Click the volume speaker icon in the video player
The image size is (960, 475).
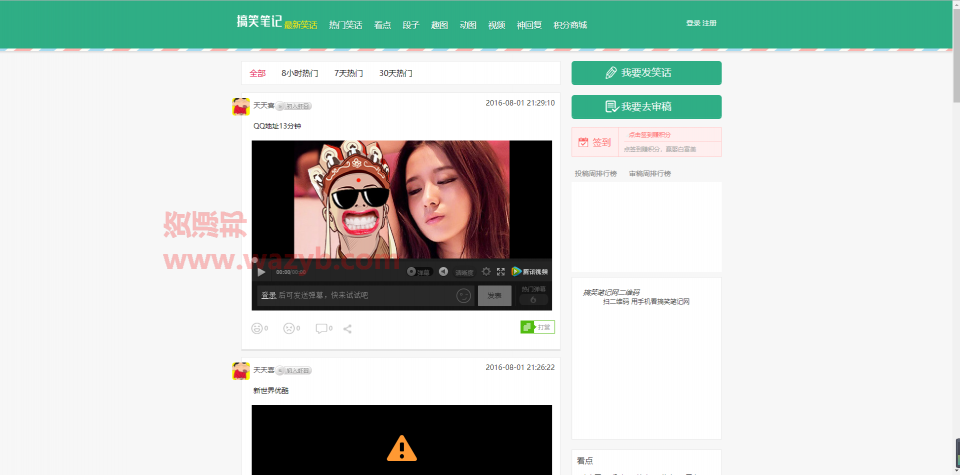click(x=443, y=272)
